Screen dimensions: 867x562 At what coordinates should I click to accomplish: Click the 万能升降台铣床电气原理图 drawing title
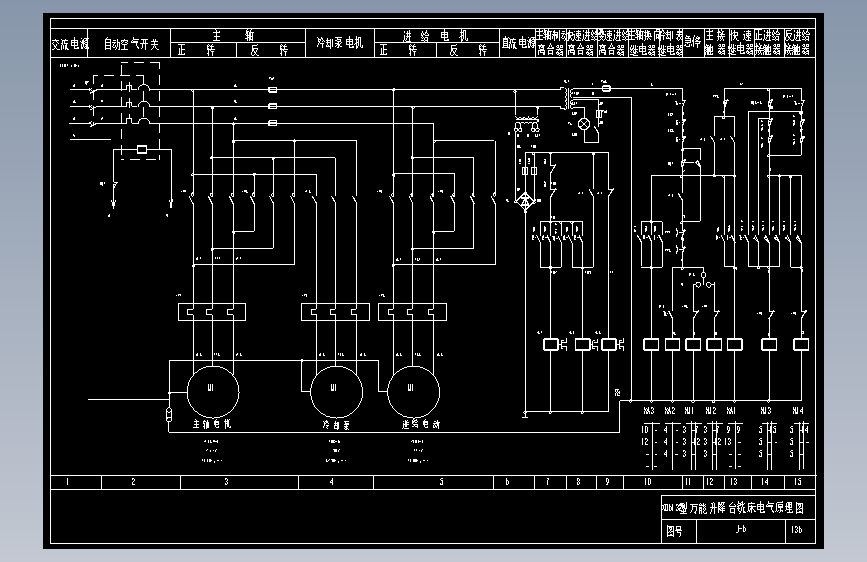pos(747,508)
